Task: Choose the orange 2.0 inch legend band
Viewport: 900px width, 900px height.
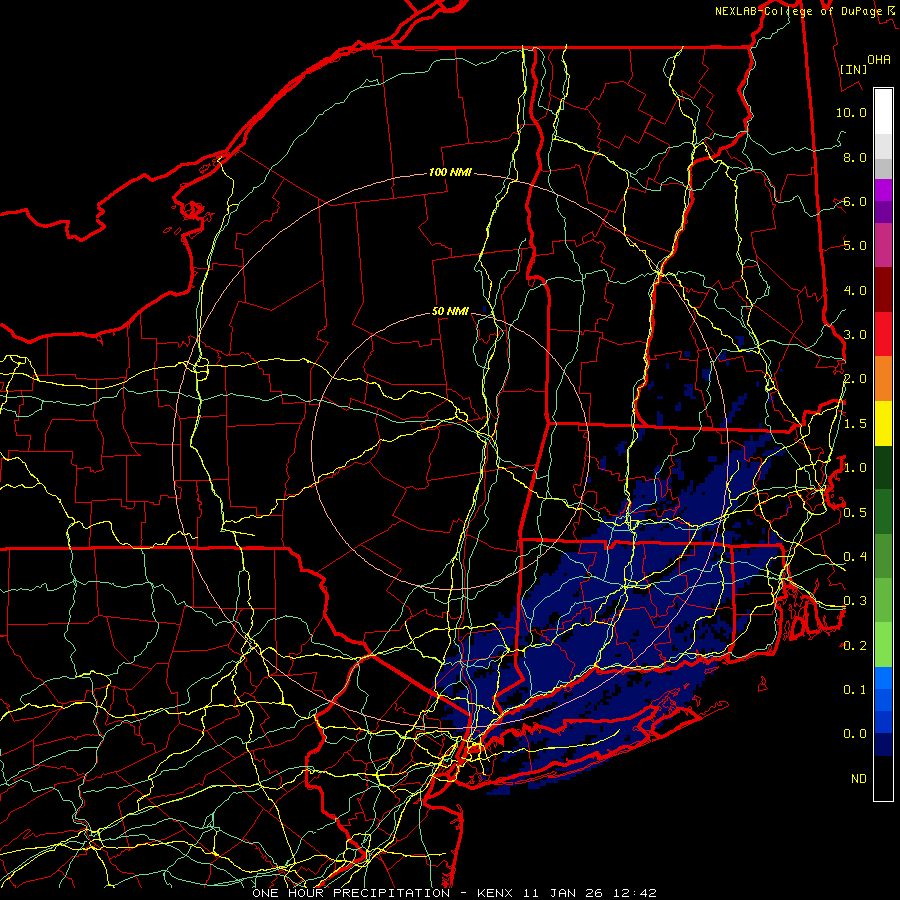Action: (883, 379)
